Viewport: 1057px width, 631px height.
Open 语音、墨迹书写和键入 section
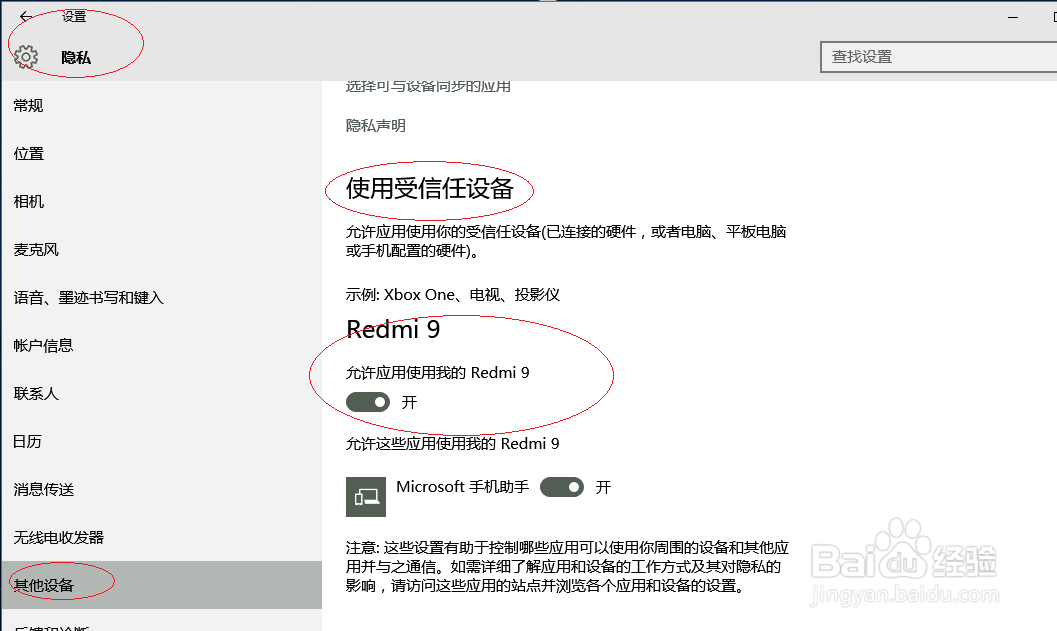coord(162,297)
